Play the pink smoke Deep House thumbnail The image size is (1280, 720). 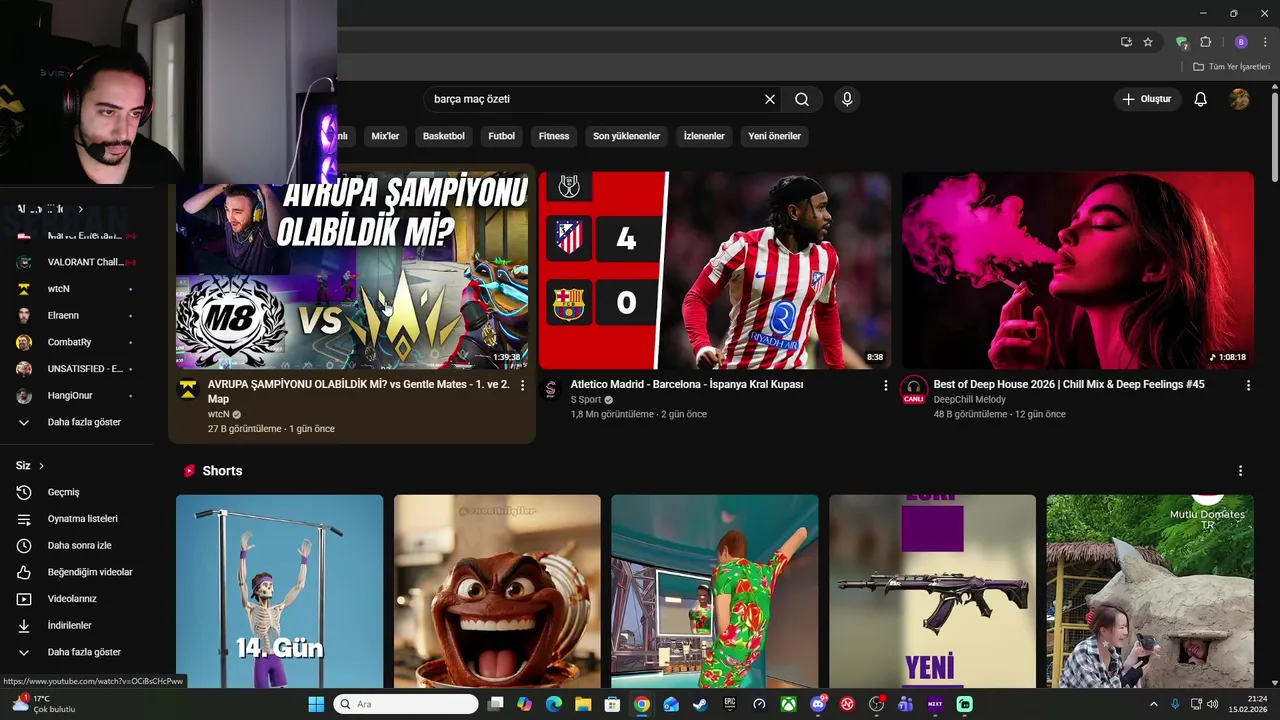coord(1078,270)
